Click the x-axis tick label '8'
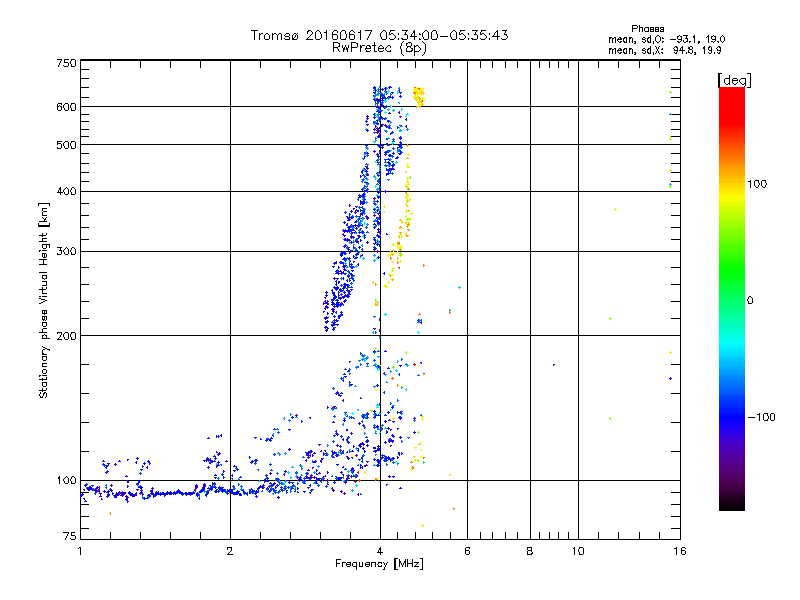Screen dimensions: 800x600 tap(530, 551)
